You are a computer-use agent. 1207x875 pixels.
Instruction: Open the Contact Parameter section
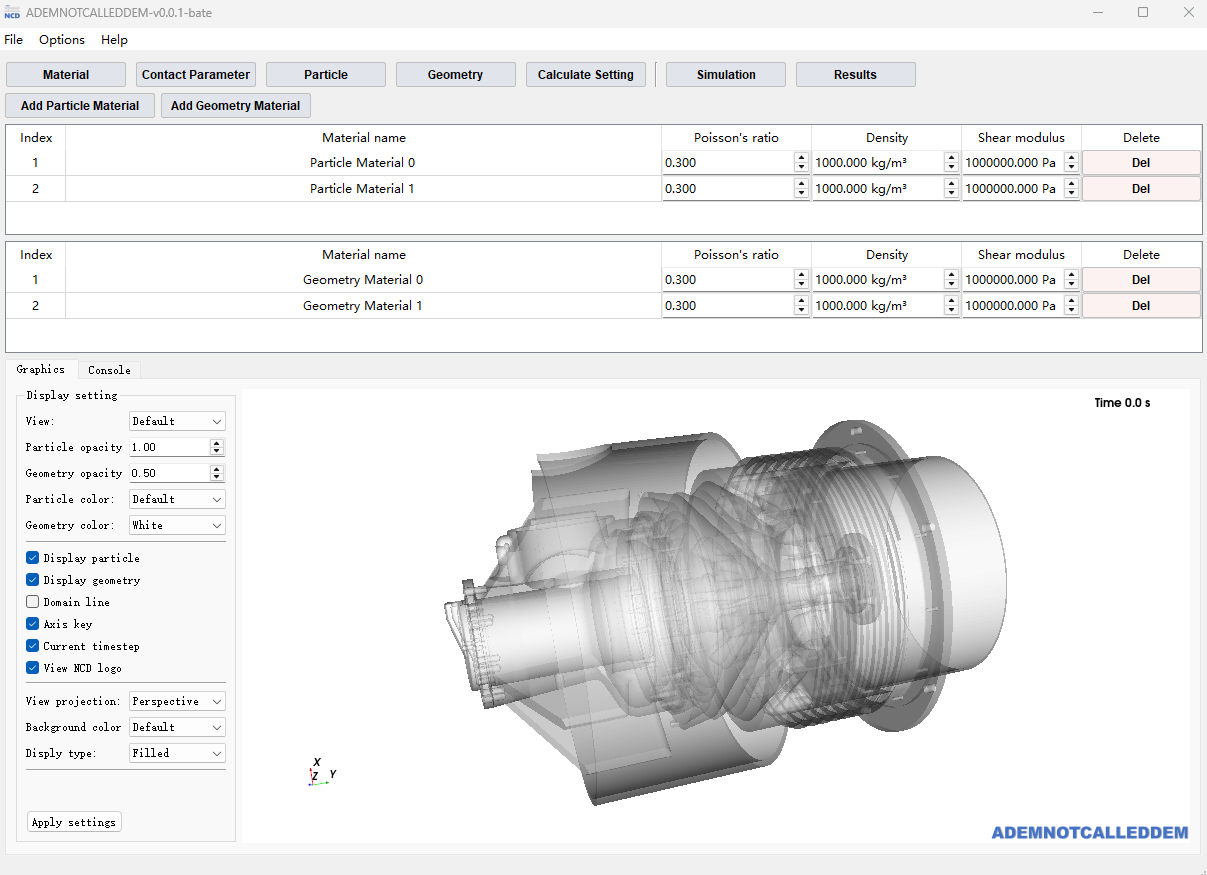click(x=195, y=74)
